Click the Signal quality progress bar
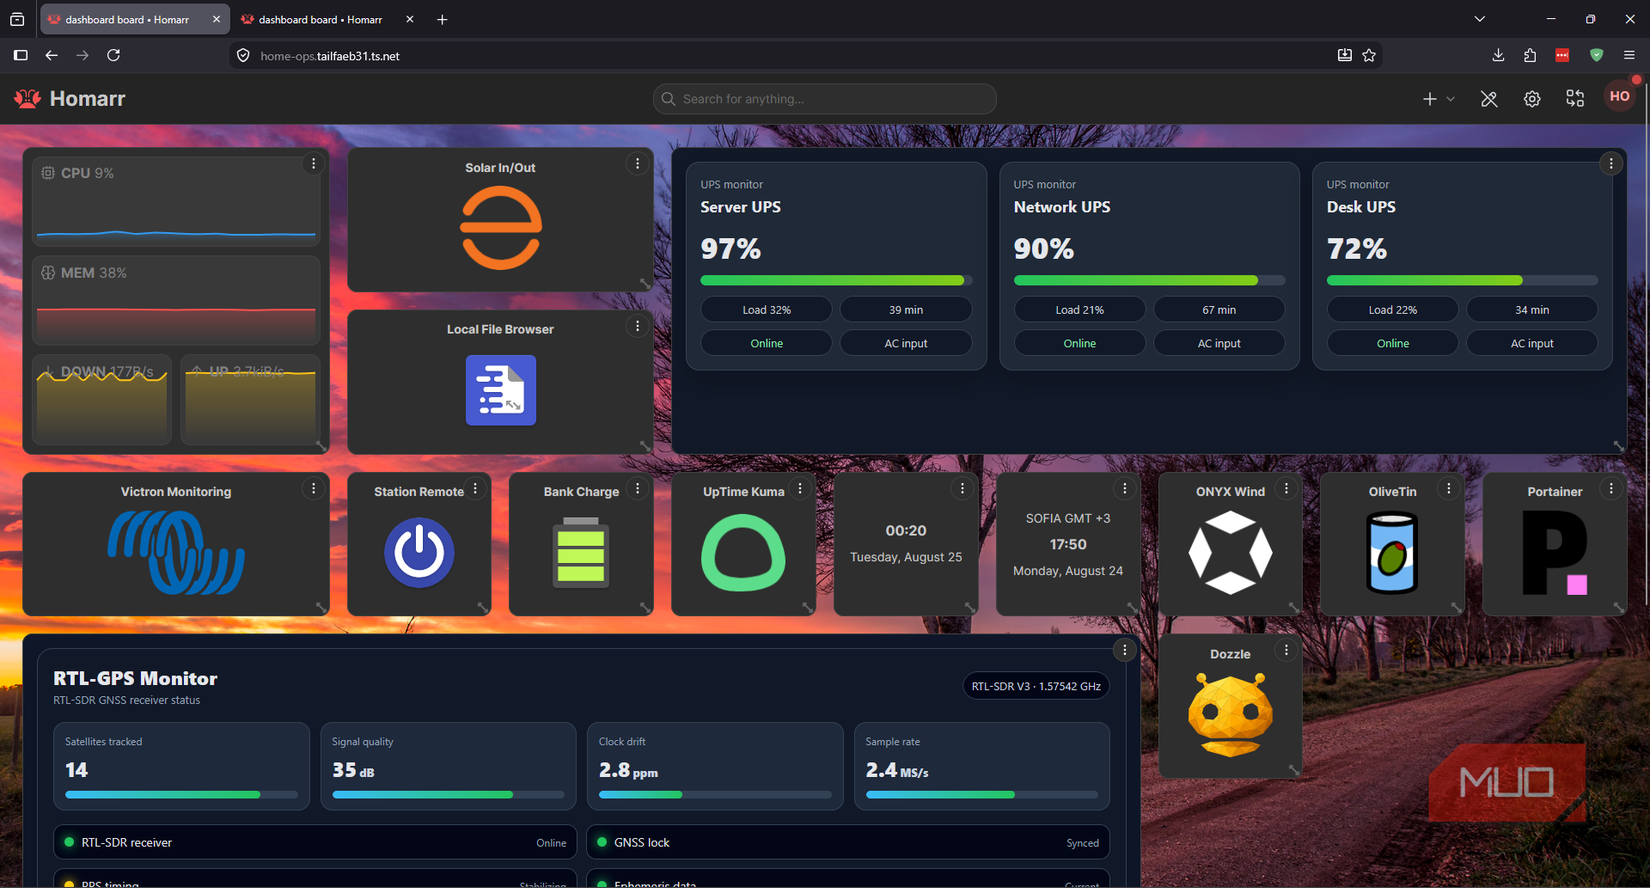This screenshot has height=888, width=1650. click(448, 794)
